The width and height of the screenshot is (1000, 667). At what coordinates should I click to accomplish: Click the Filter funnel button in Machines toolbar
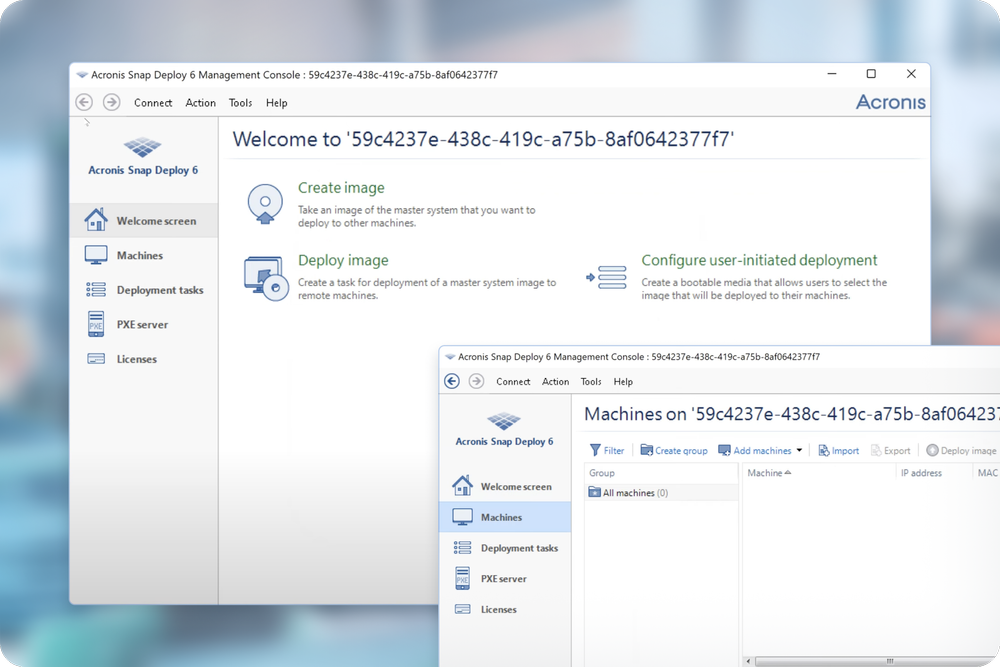(x=607, y=451)
